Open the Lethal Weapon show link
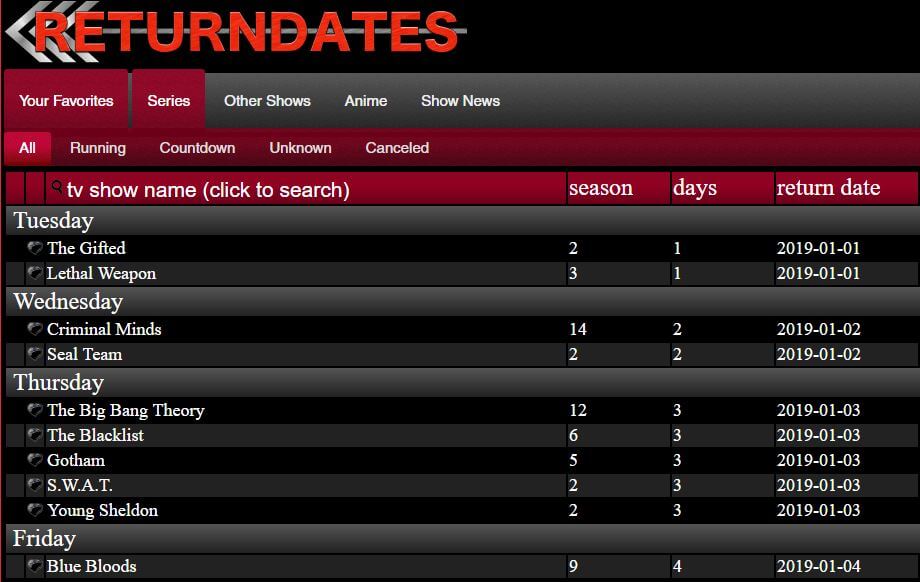This screenshot has width=920, height=582. coord(102,273)
